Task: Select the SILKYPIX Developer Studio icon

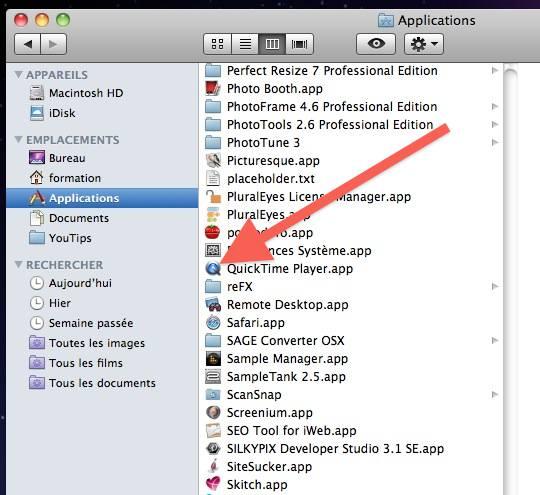Action: click(x=213, y=448)
